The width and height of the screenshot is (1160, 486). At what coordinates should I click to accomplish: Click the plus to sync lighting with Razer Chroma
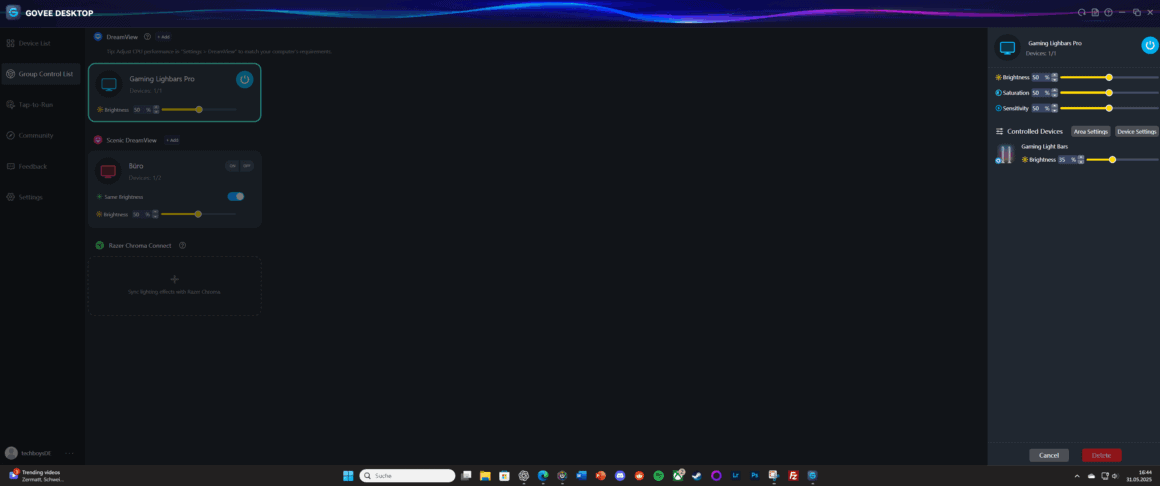point(175,279)
